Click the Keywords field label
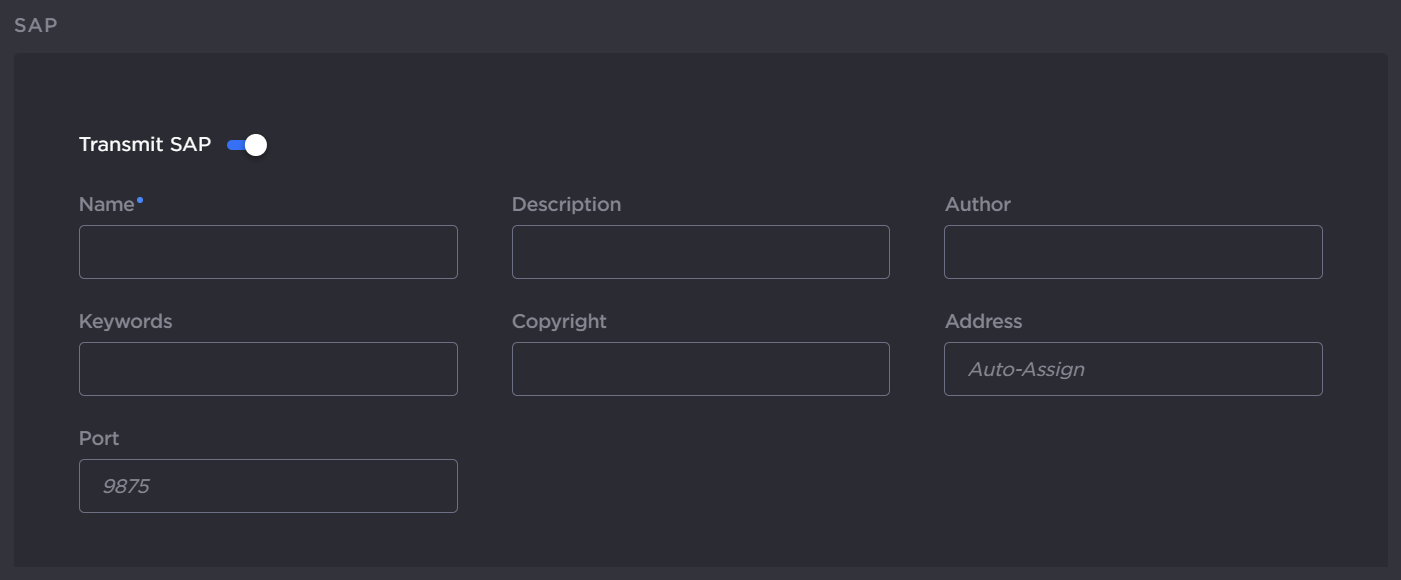Image resolution: width=1401 pixels, height=580 pixels. pos(125,322)
